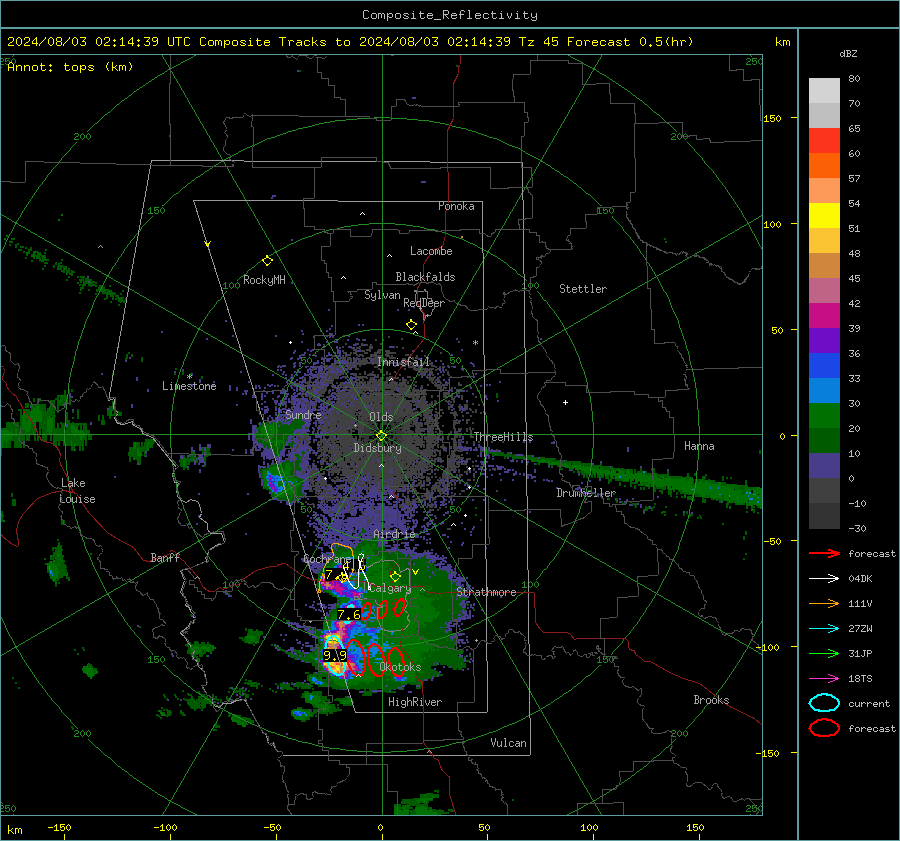
Task: Click the Cochrane city label
Action: pyautogui.click(x=327, y=559)
